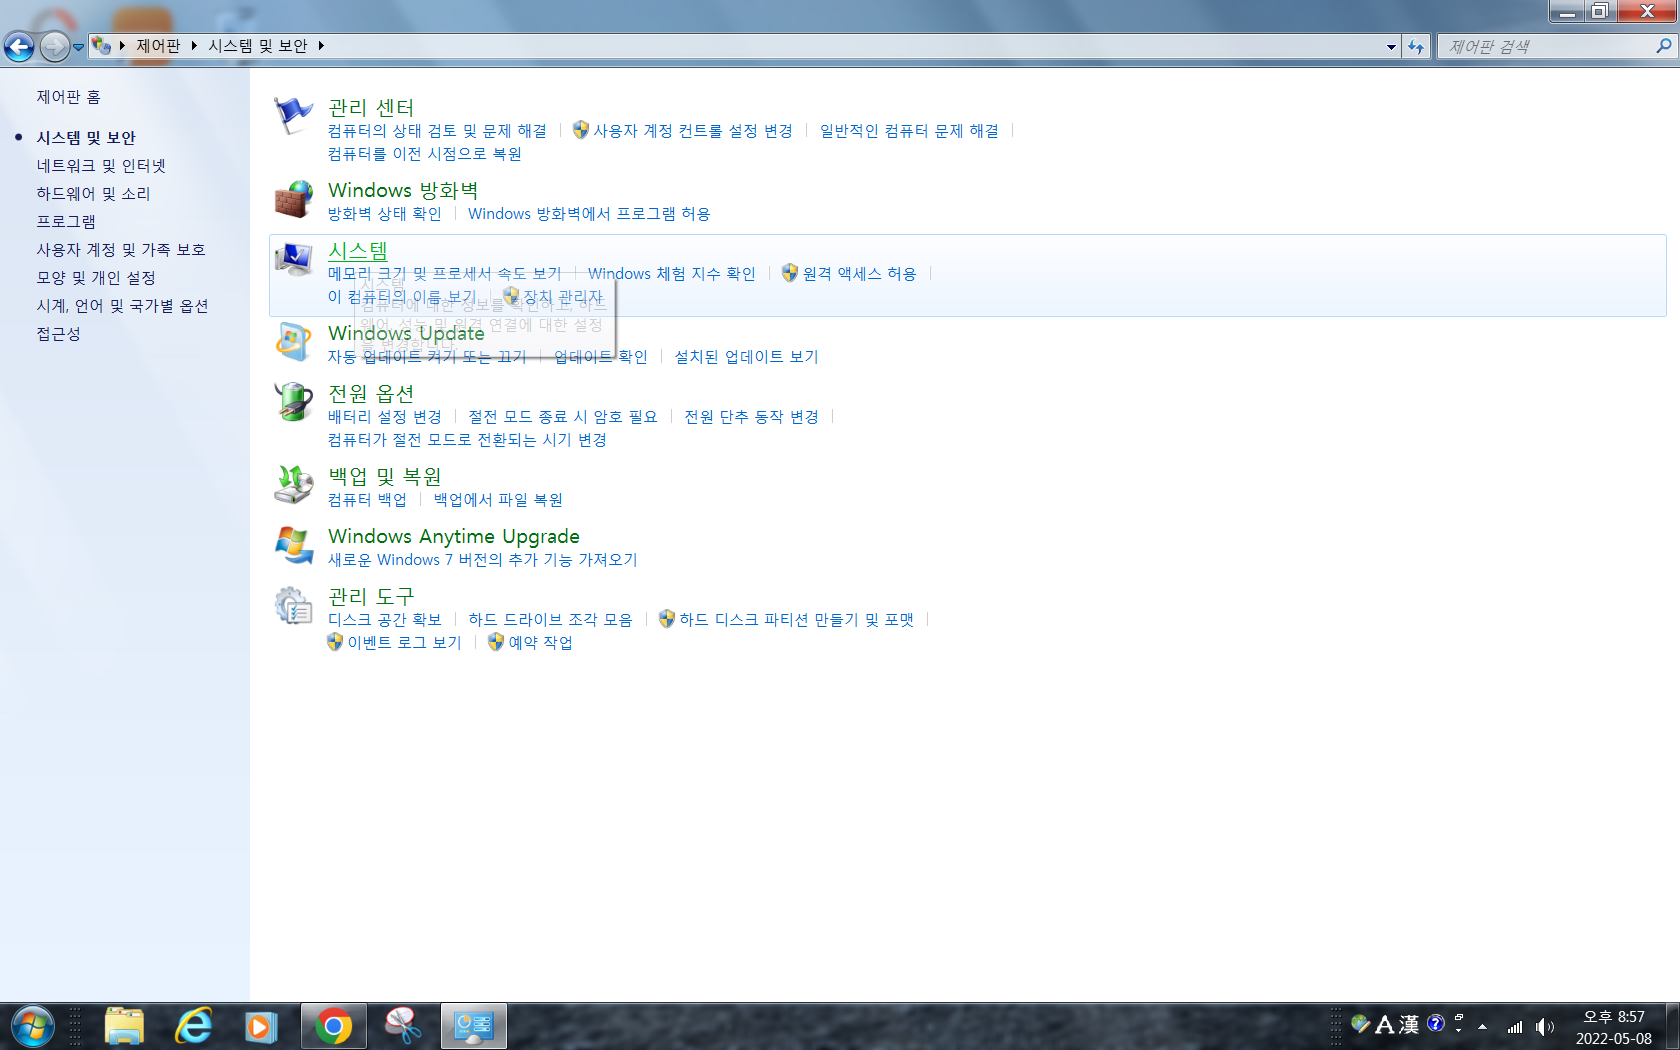
Task: Click the Forward navigation arrow
Action: (54, 46)
